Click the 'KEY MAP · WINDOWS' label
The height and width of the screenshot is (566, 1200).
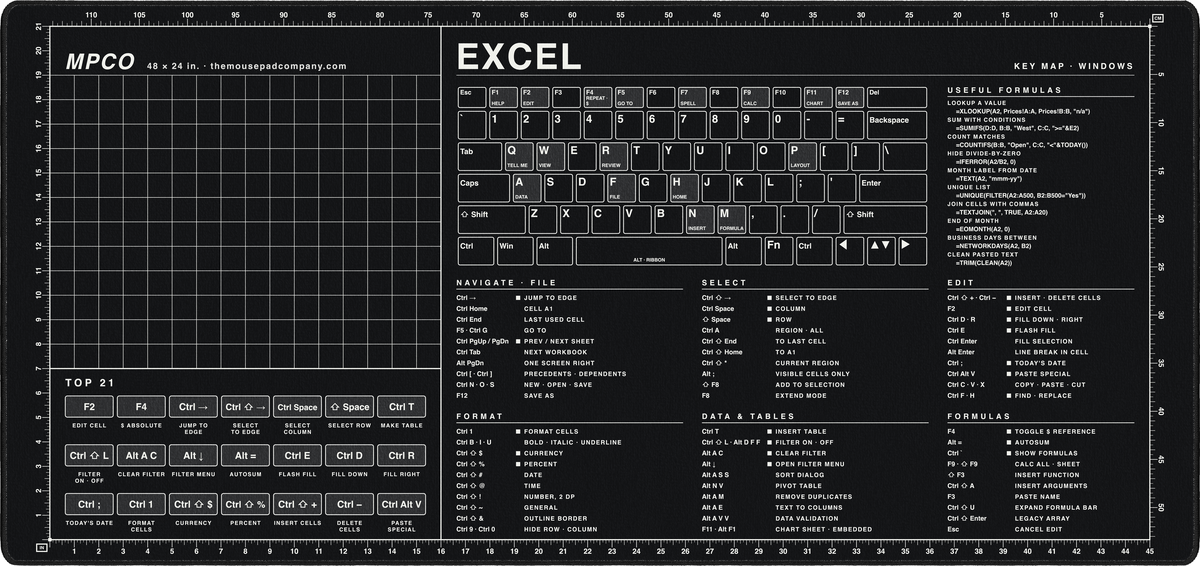point(1073,67)
